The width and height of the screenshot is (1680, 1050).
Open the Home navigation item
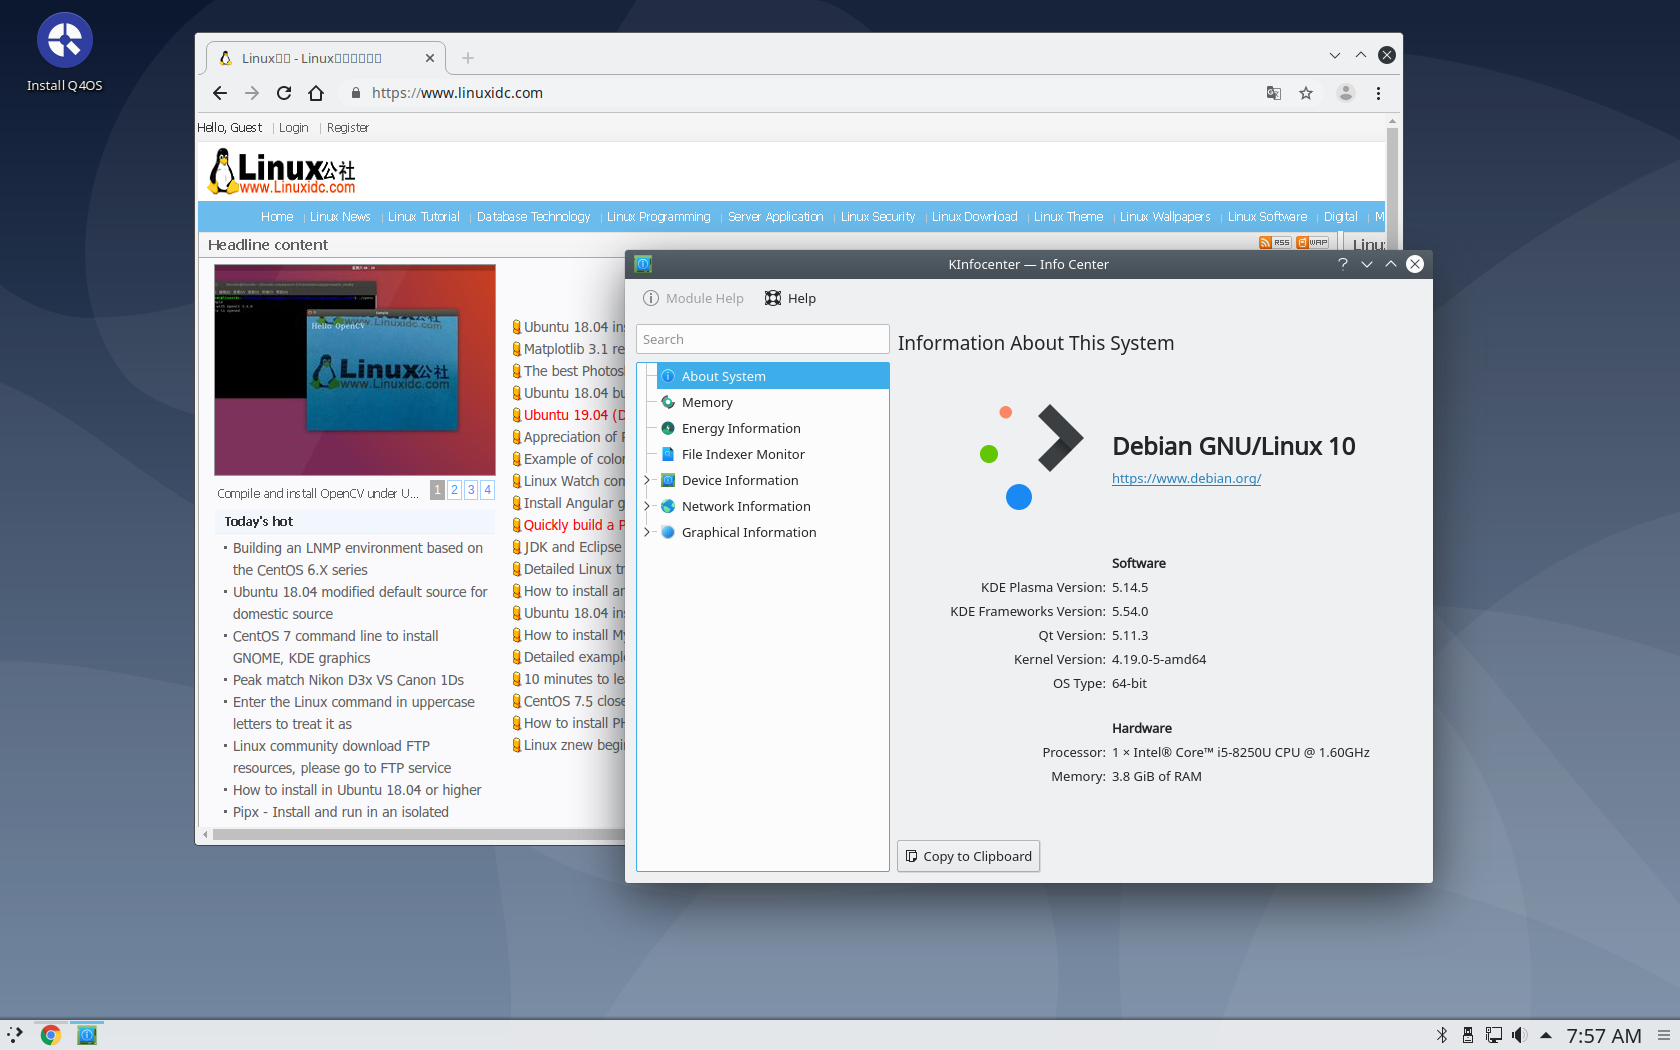[x=277, y=217]
